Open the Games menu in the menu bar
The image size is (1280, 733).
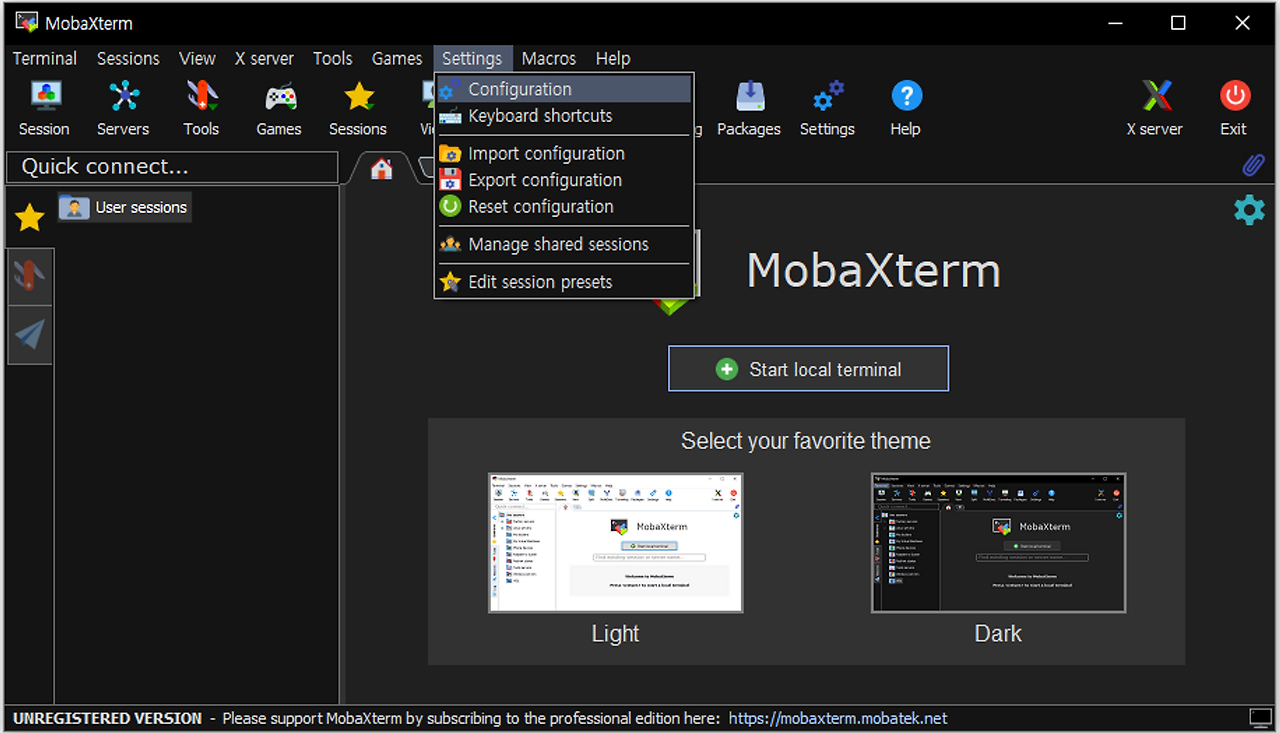tap(397, 59)
